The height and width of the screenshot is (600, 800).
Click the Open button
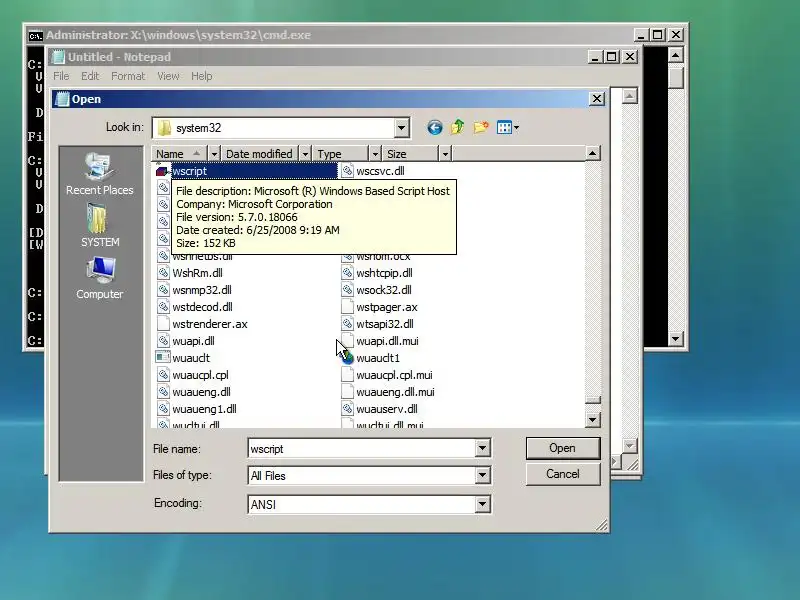(x=563, y=448)
